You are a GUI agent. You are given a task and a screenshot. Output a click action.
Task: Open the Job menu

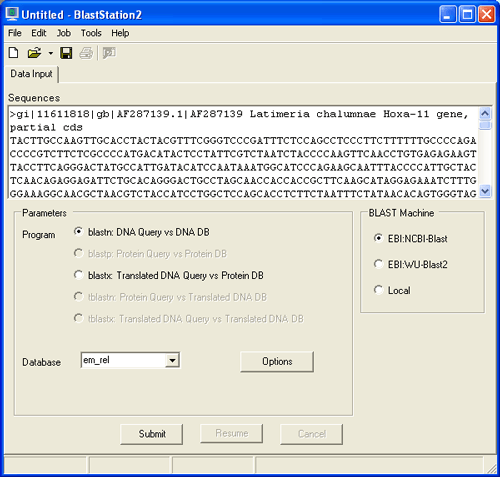[63, 33]
